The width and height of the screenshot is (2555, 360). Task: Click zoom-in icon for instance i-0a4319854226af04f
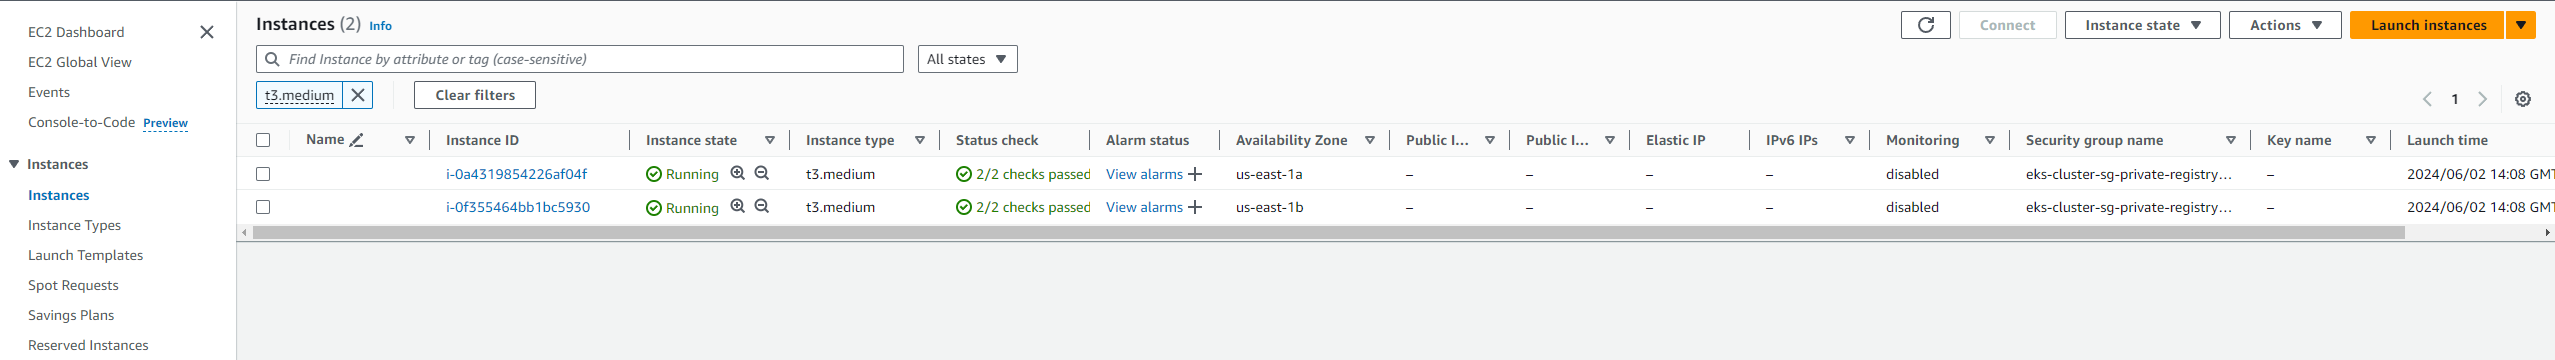(x=738, y=173)
